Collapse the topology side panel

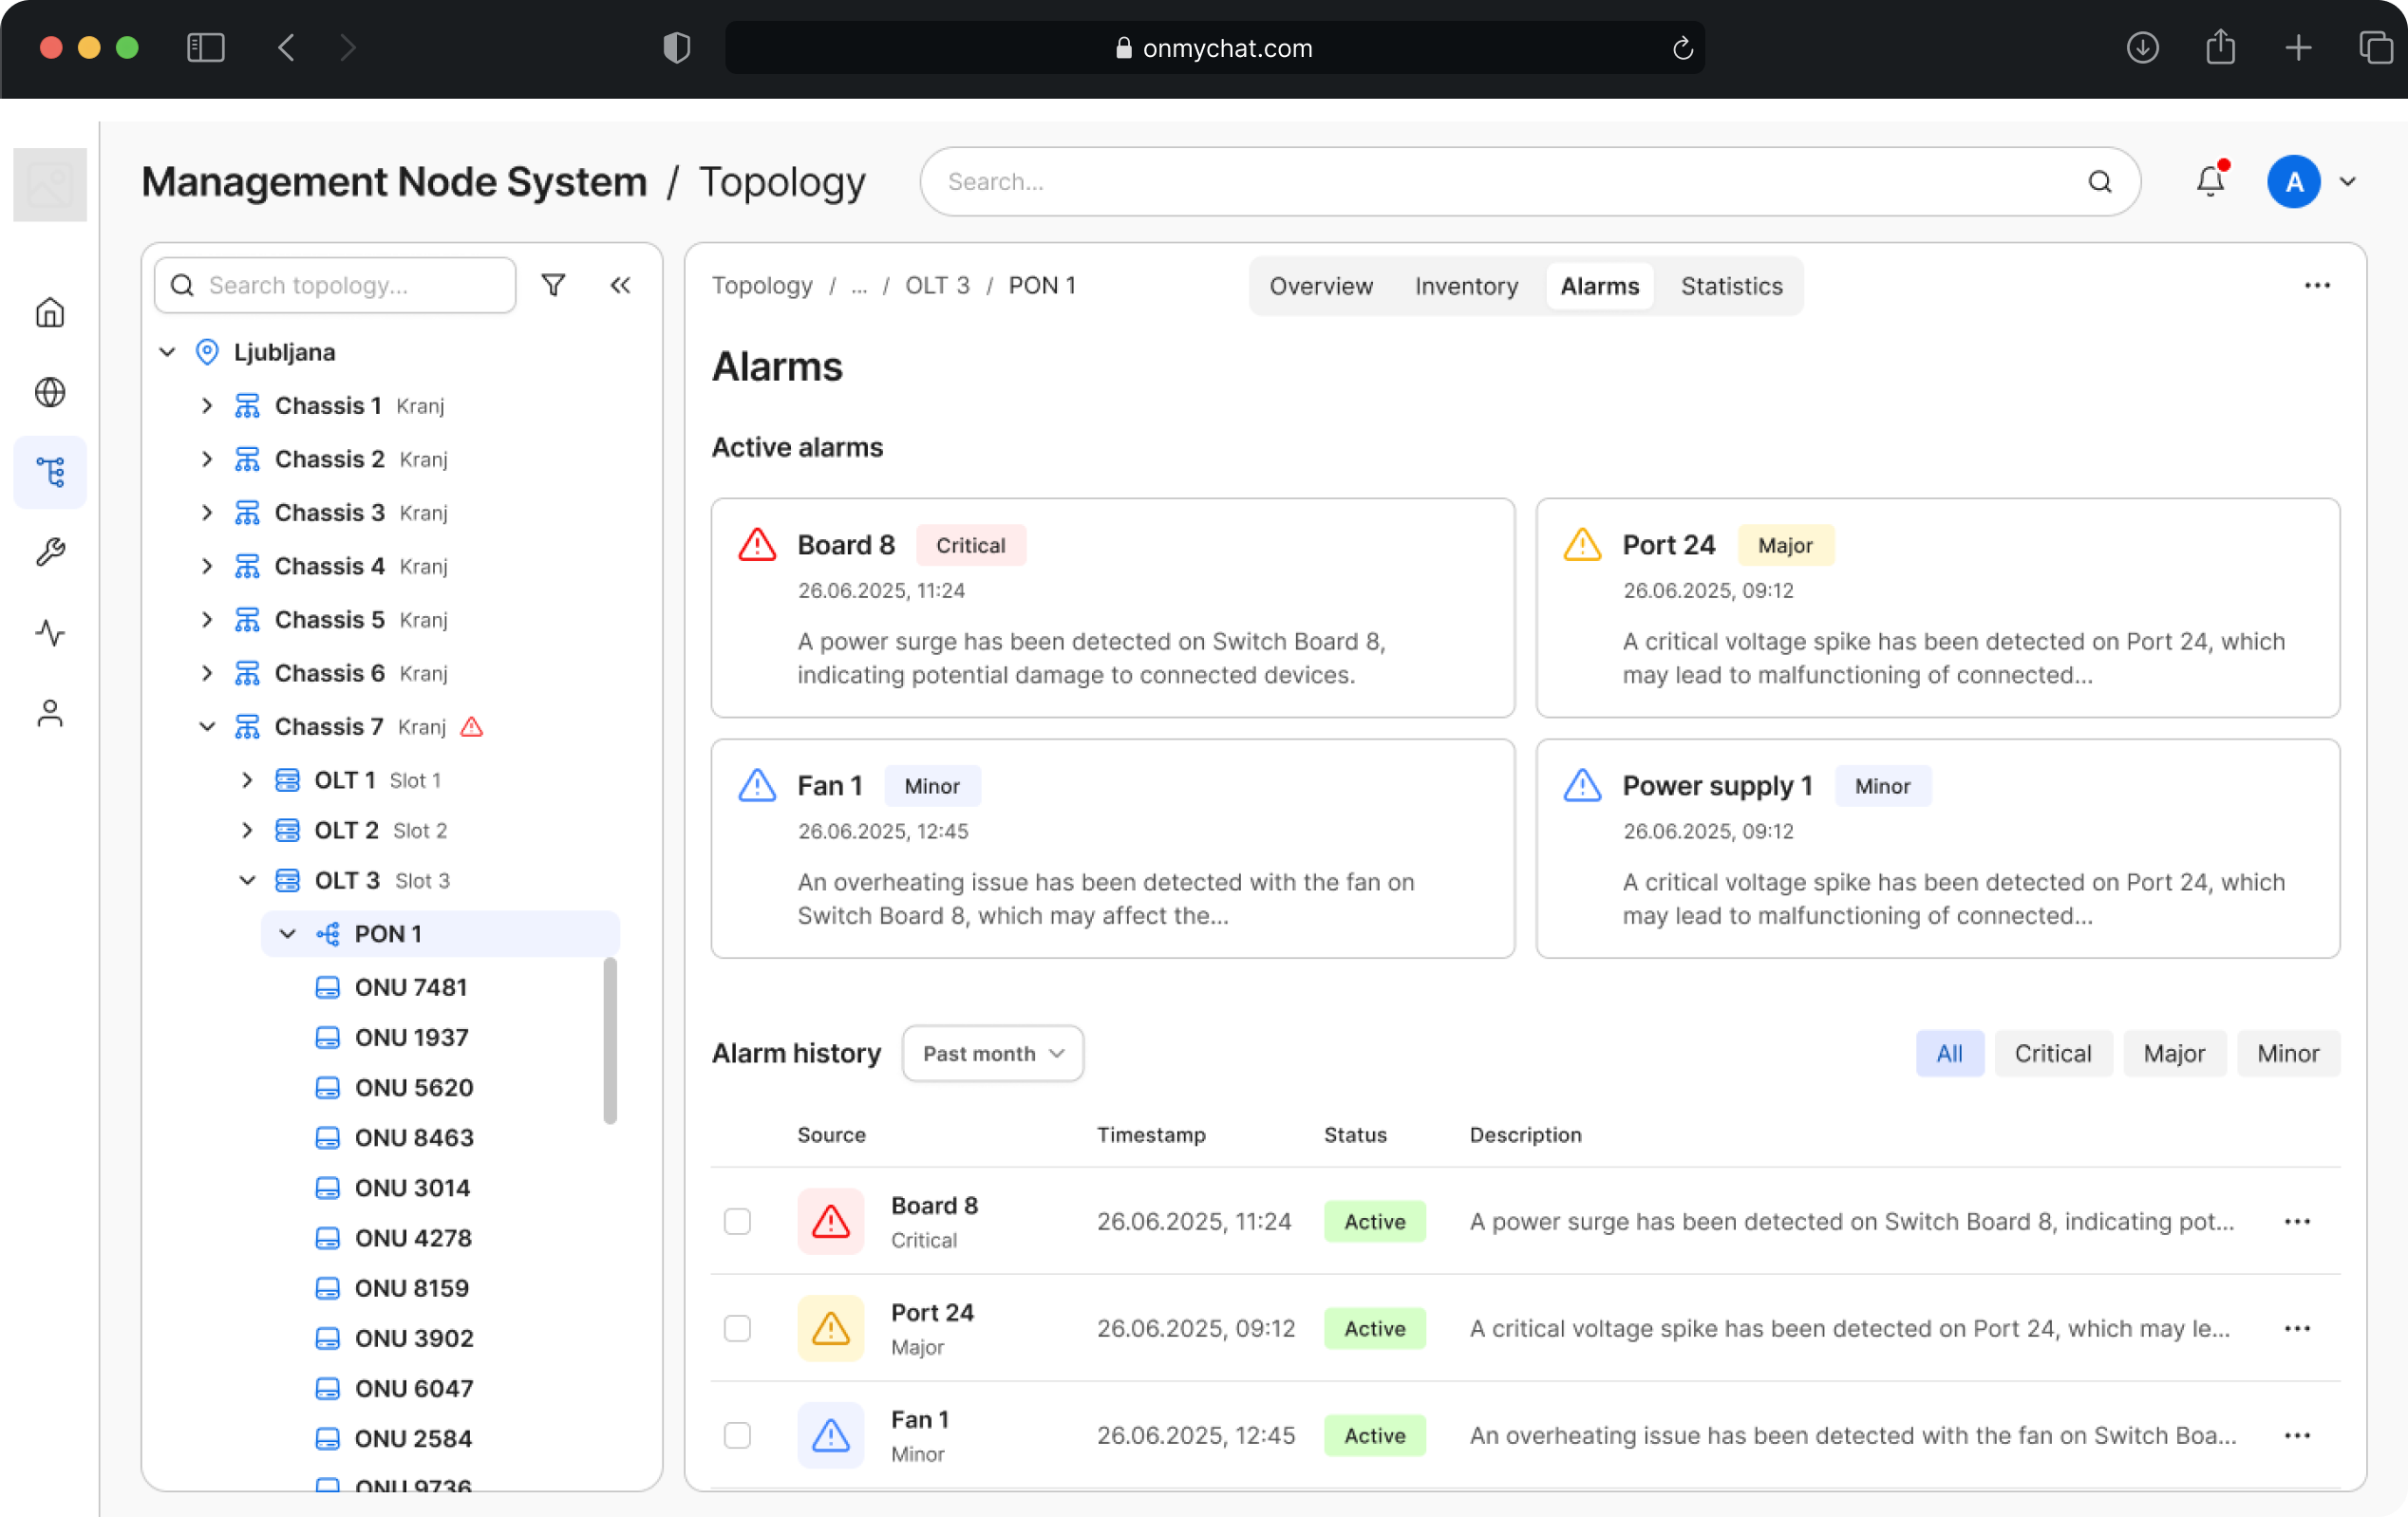(620, 285)
